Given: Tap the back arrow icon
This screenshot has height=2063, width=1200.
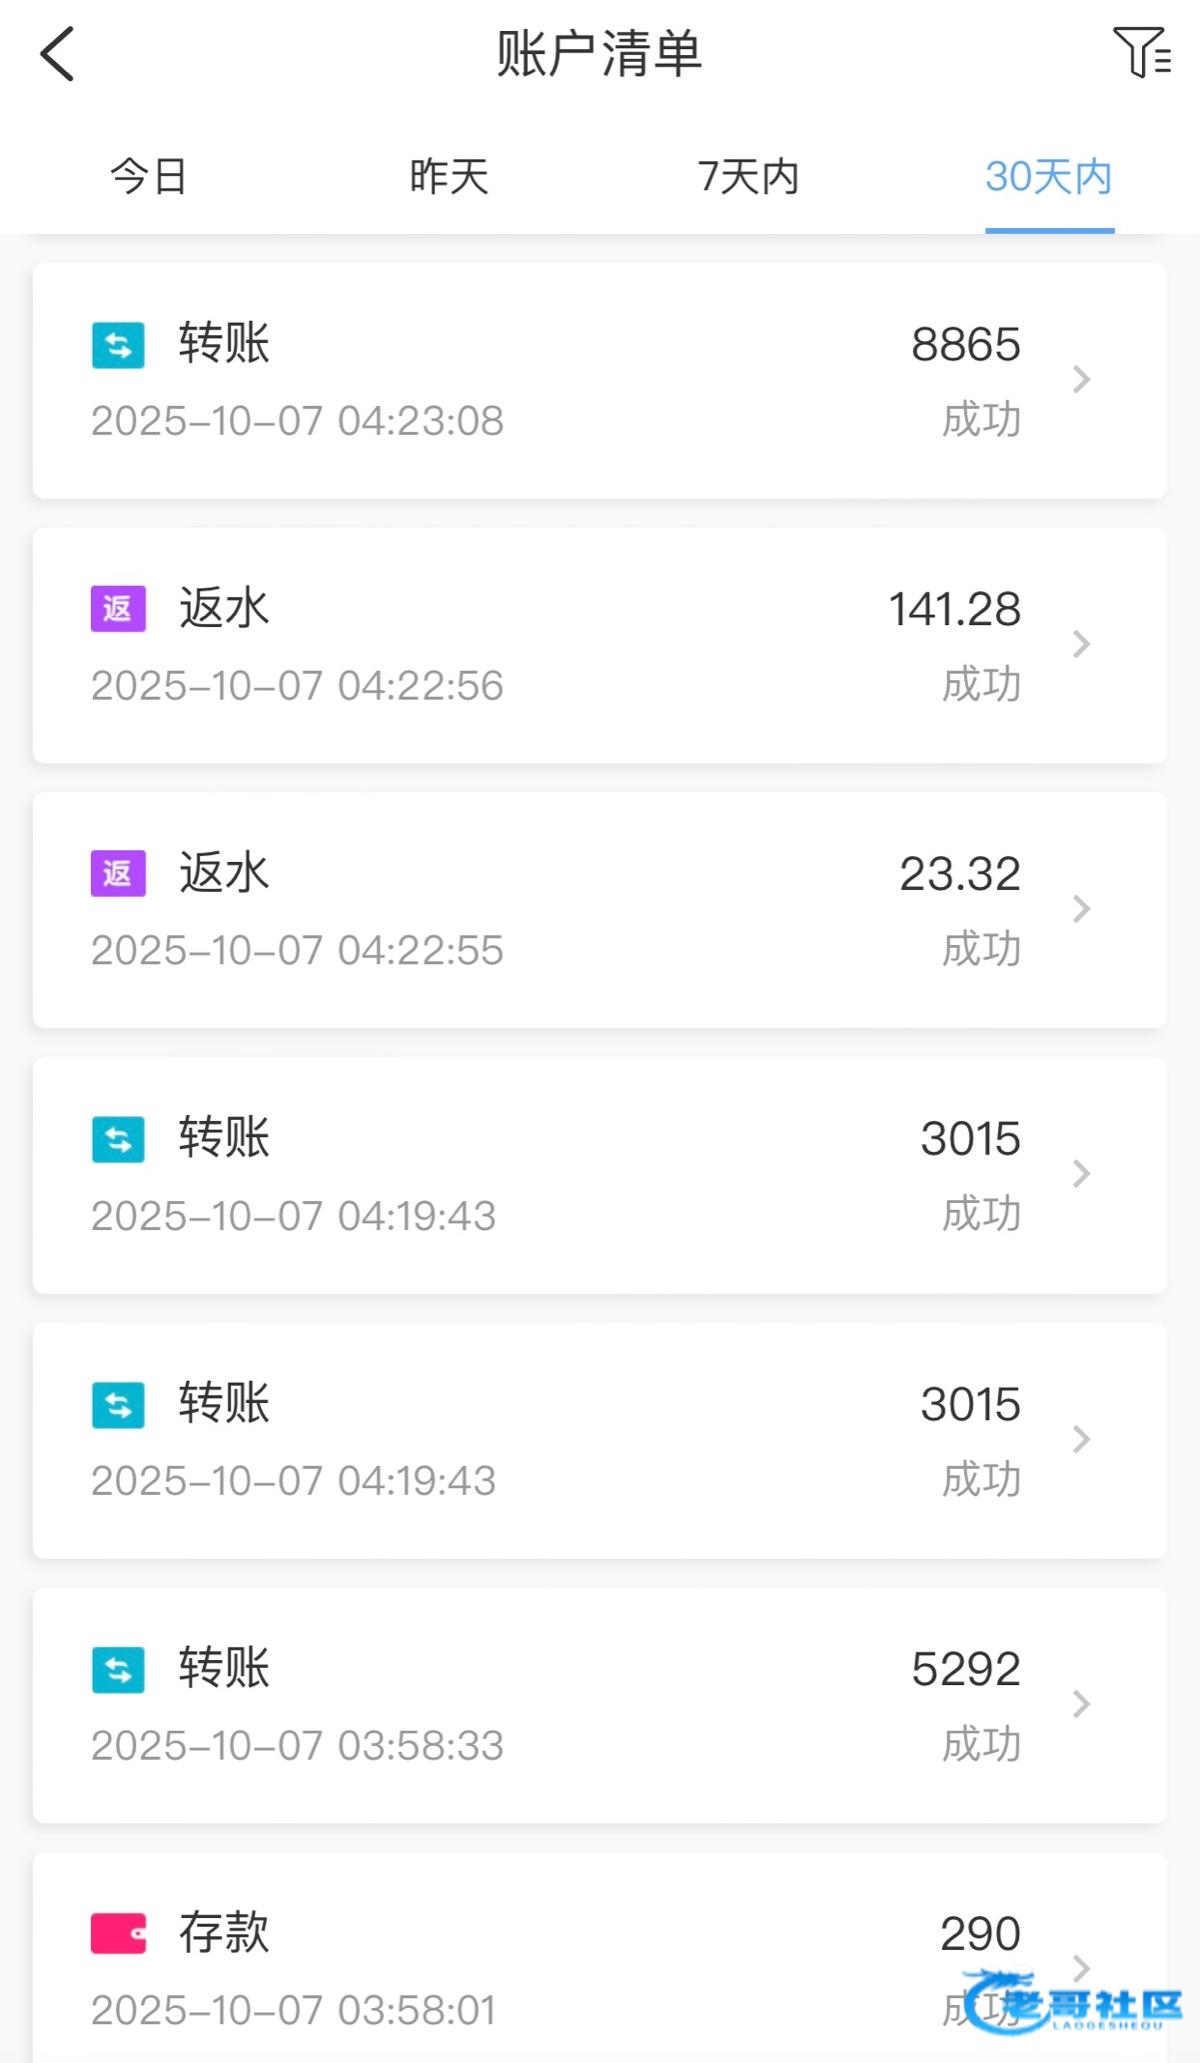Looking at the screenshot, I should 58,54.
